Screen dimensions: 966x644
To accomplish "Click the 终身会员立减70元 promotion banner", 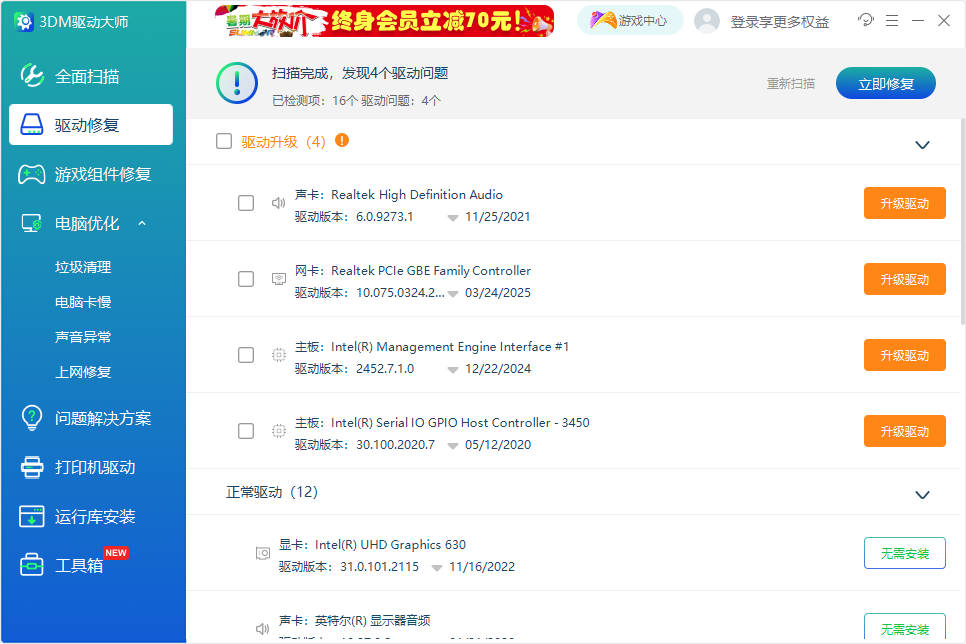I will (384, 20).
